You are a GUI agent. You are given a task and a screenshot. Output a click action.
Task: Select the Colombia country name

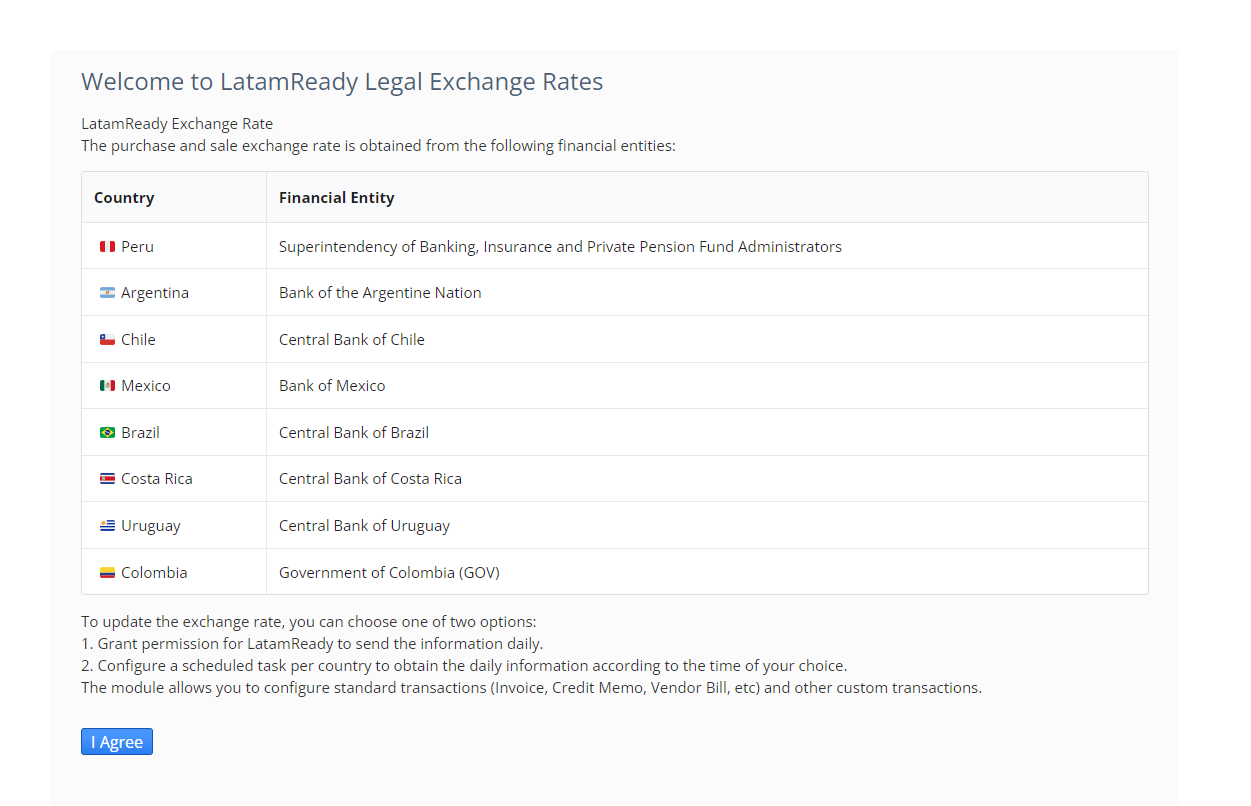pos(154,572)
